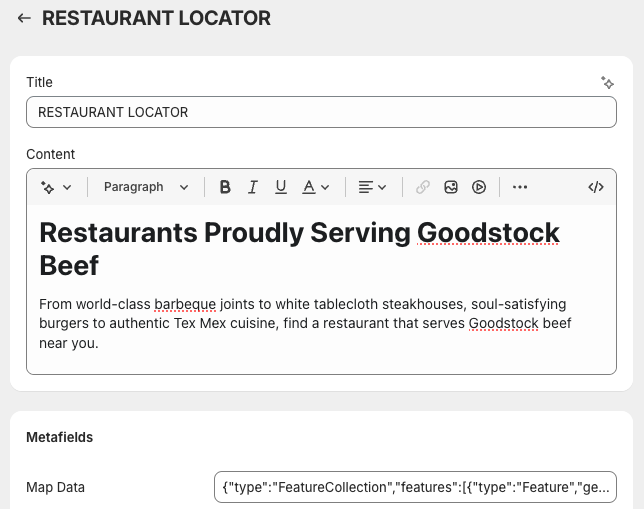Open the Paragraph style dropdown

pyautogui.click(x=146, y=187)
